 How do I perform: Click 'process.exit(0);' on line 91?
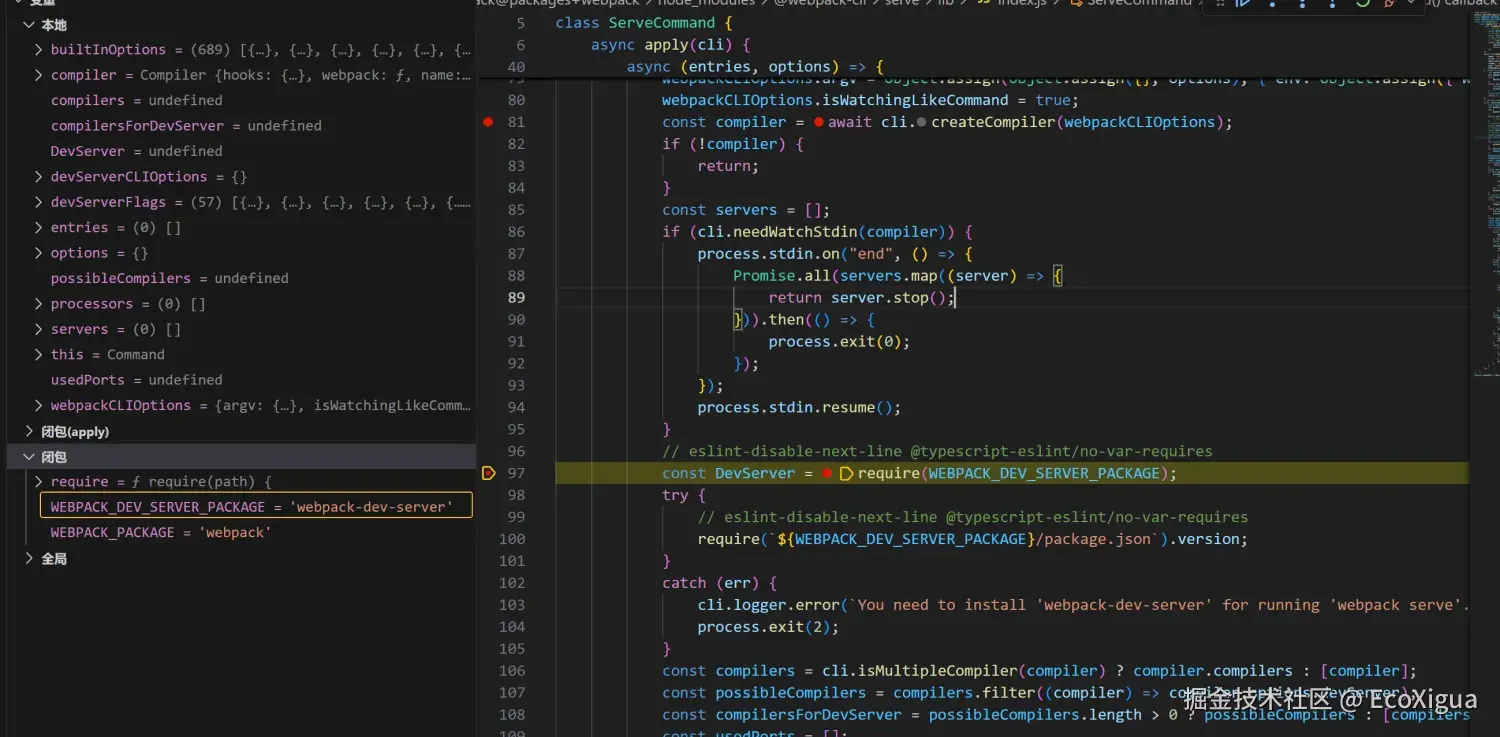(839, 342)
